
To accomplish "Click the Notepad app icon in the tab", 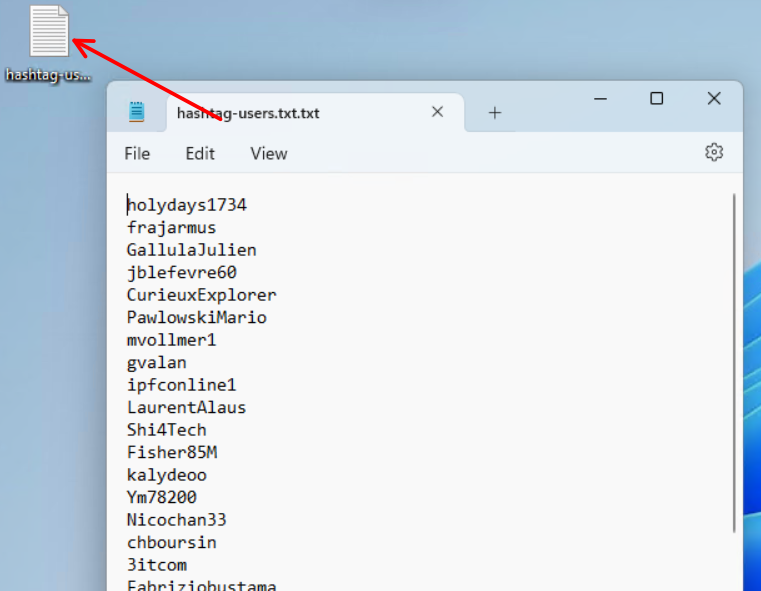I will click(137, 112).
